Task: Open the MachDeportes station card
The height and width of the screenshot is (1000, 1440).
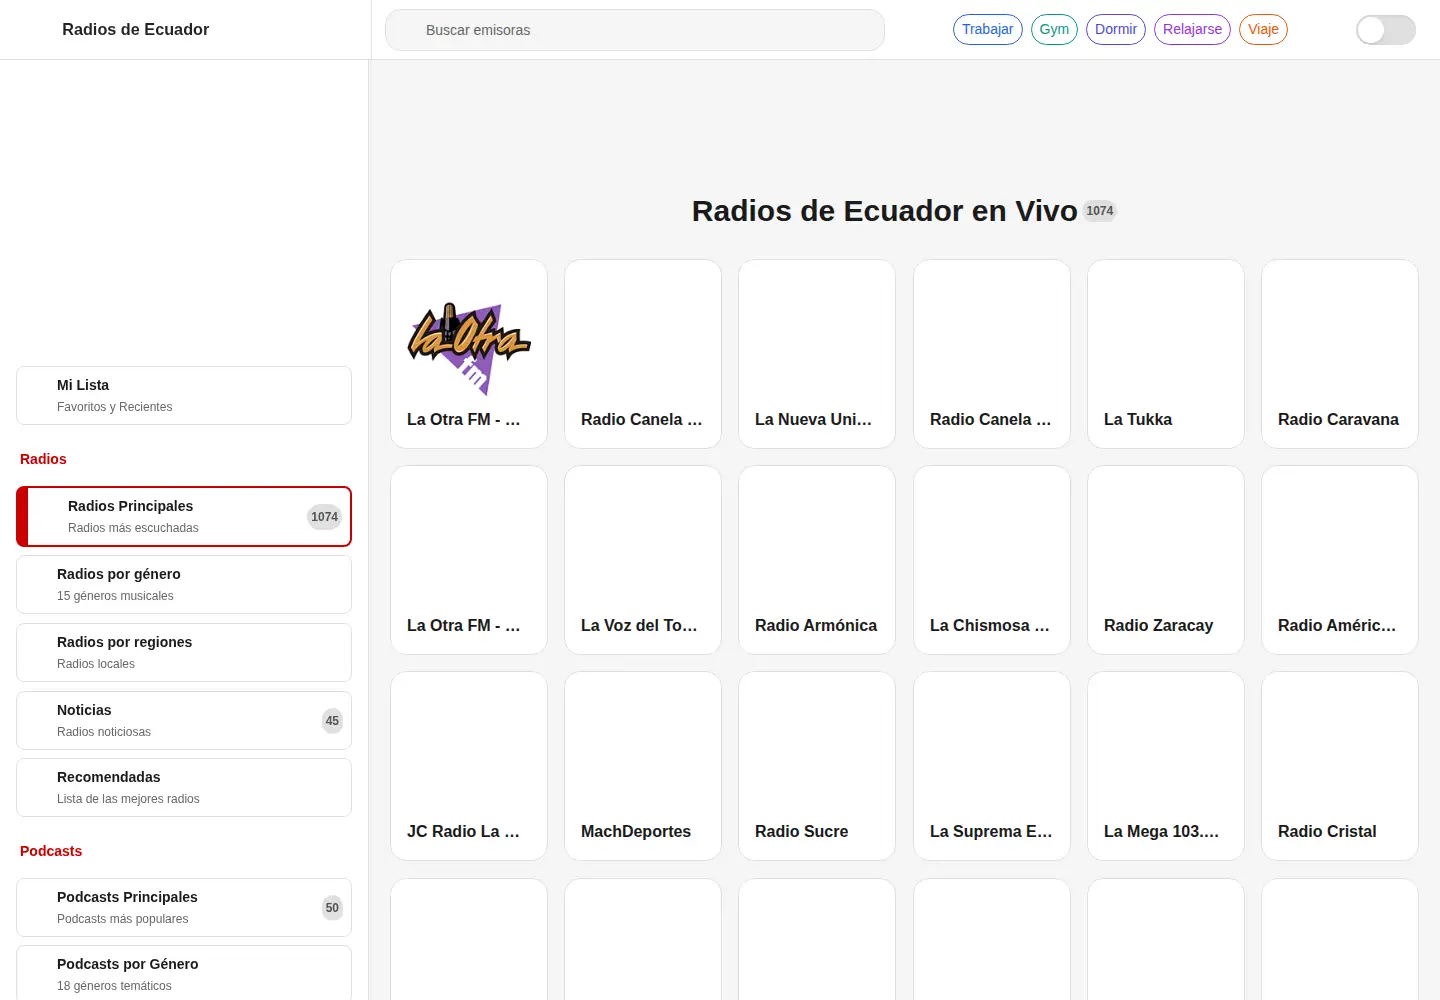Action: click(643, 766)
